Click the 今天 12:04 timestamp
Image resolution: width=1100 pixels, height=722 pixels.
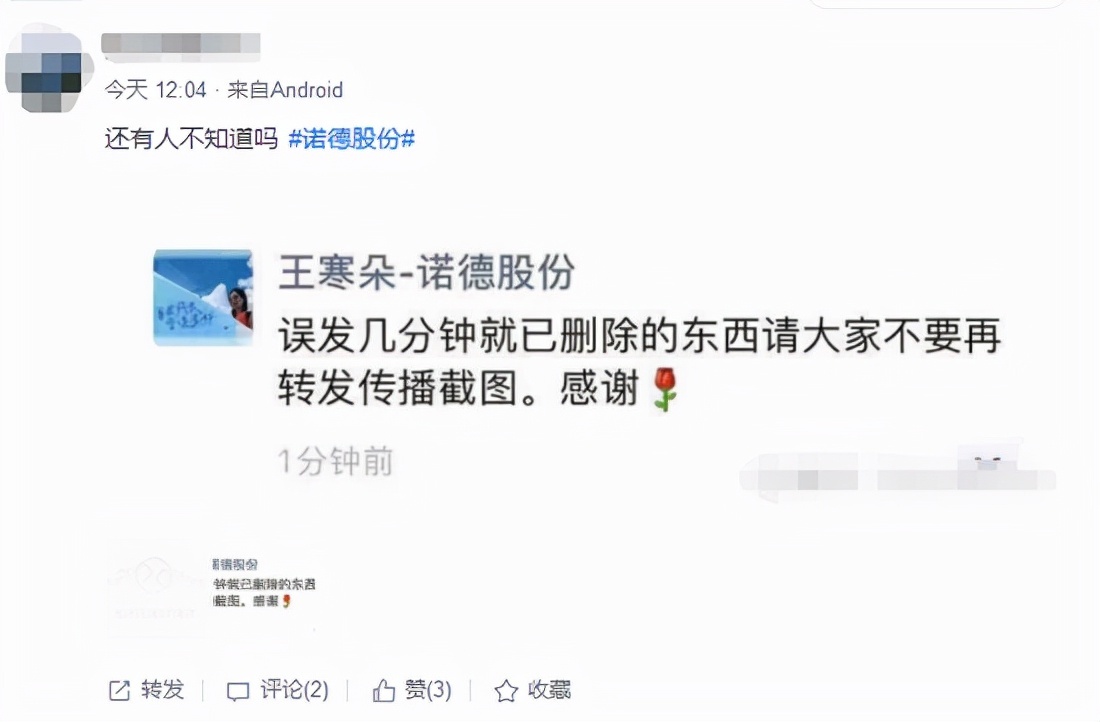coord(156,90)
